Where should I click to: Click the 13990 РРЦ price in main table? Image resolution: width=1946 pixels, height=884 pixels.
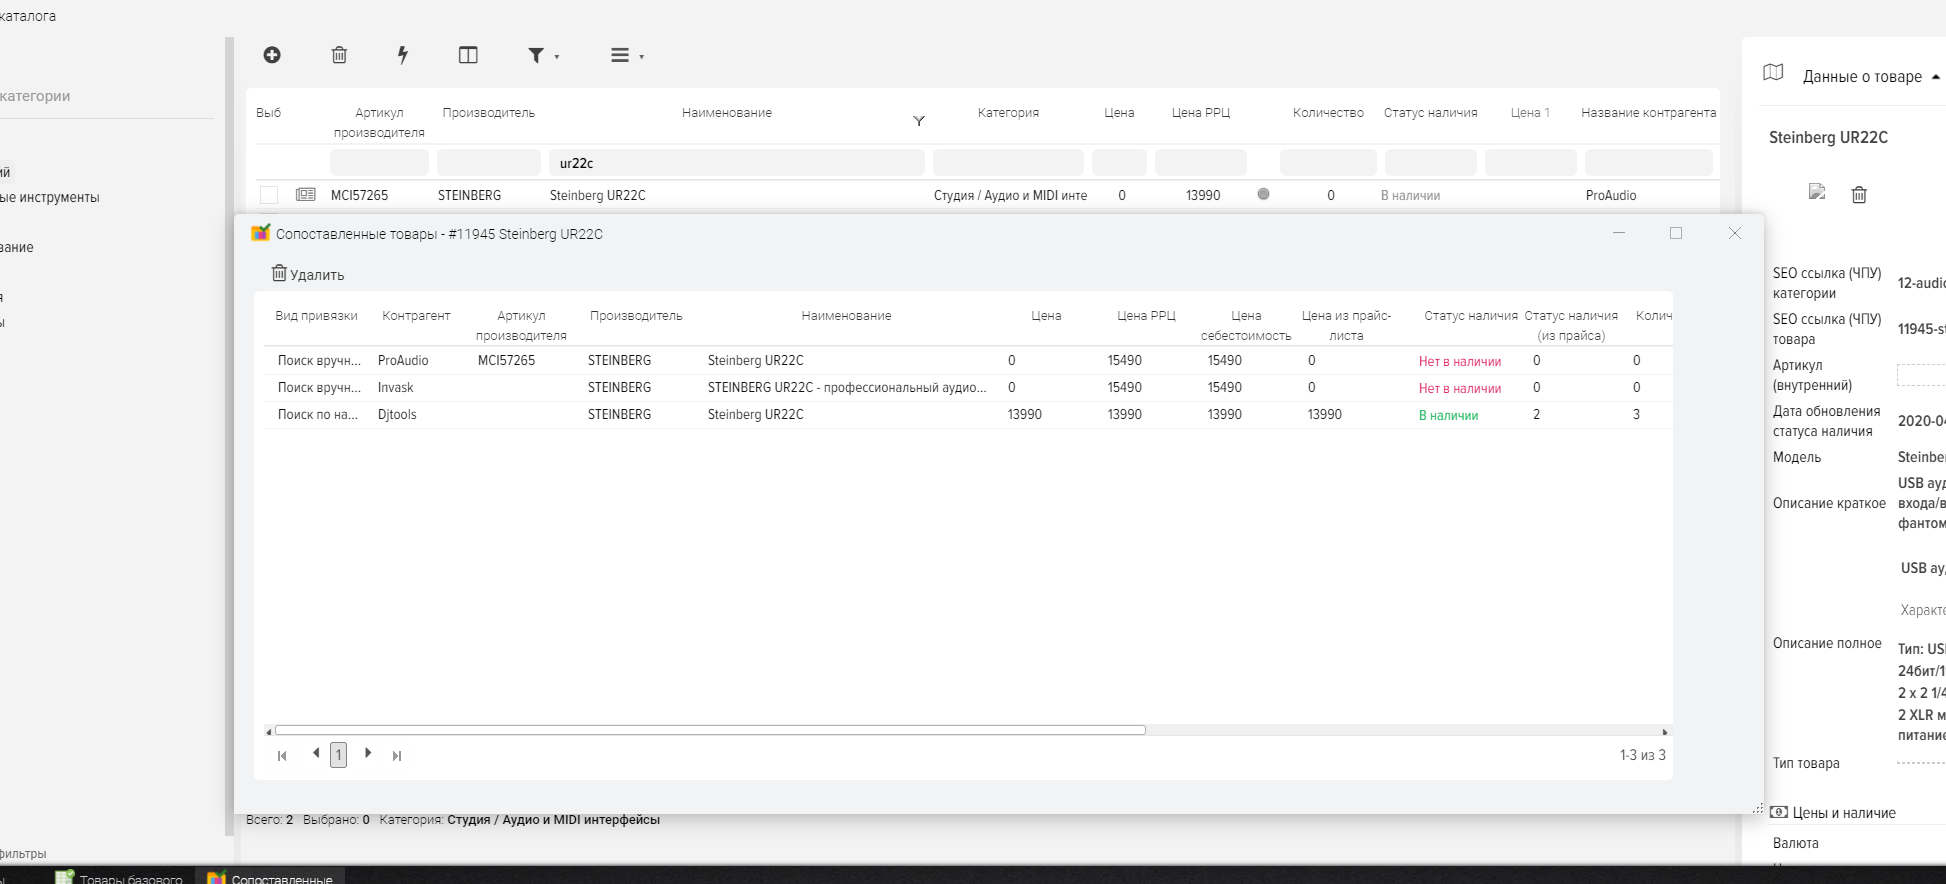pos(1203,195)
